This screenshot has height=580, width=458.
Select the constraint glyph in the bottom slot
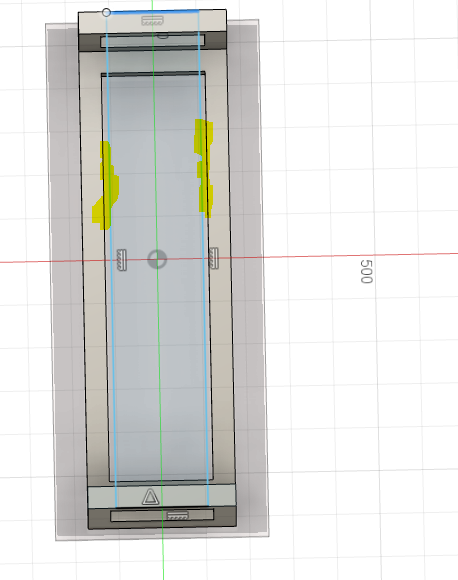[x=178, y=515]
